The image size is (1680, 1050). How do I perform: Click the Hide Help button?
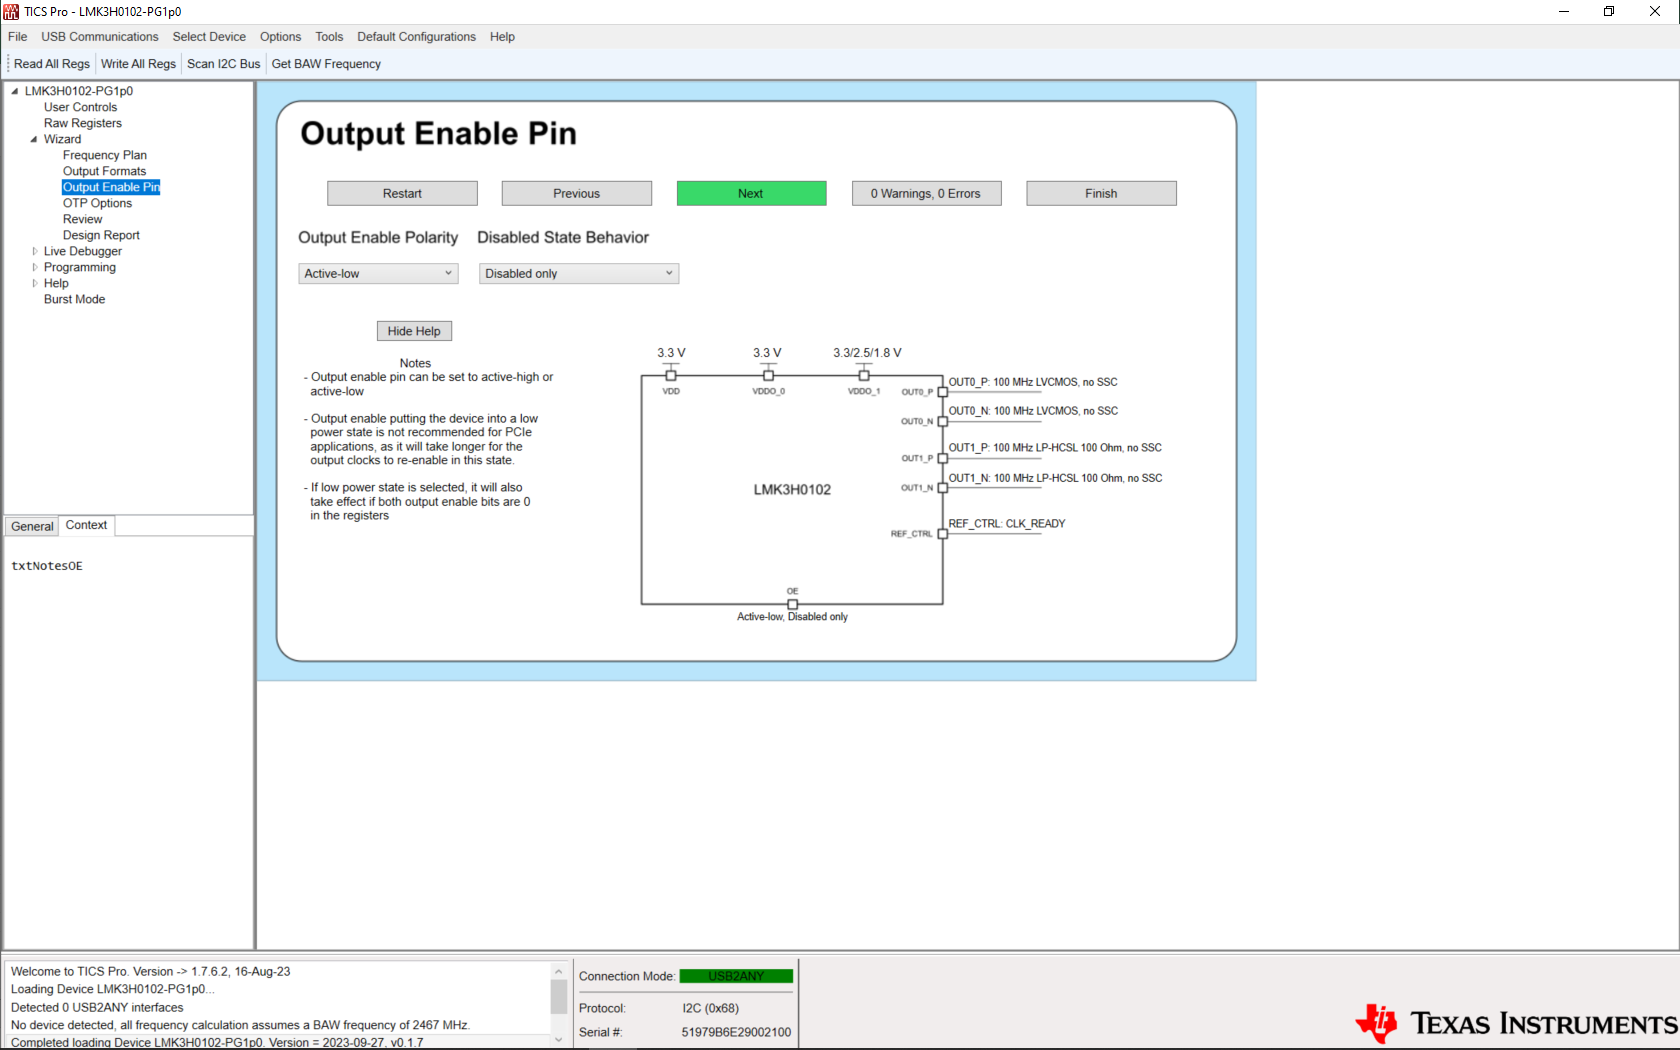413,330
